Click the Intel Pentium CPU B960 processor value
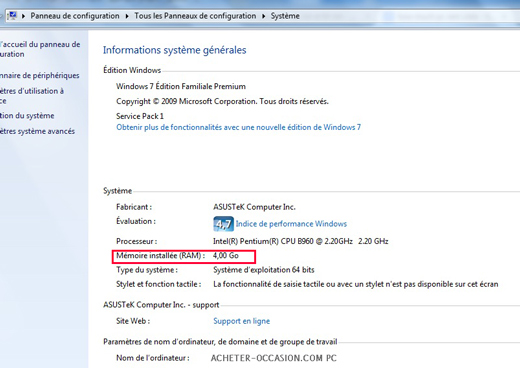520x368 pixels. coord(301,241)
